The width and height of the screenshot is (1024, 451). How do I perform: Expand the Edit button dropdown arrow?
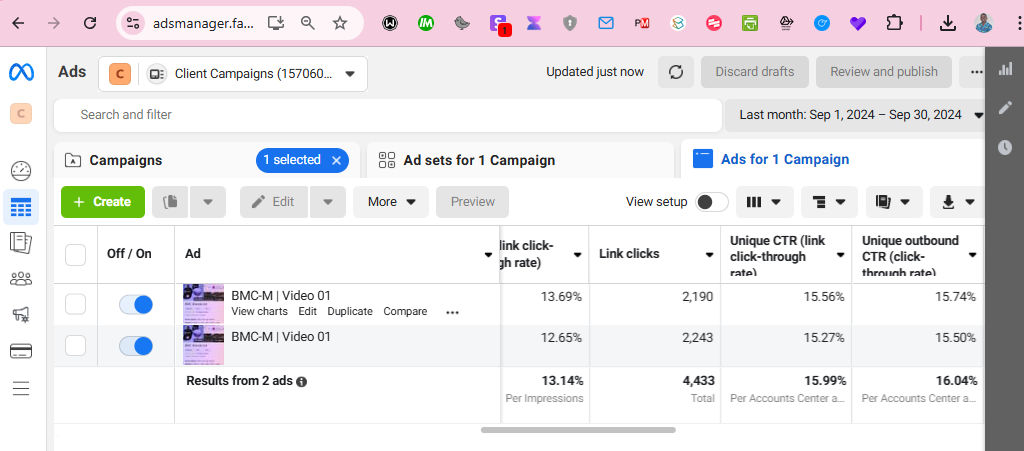328,202
